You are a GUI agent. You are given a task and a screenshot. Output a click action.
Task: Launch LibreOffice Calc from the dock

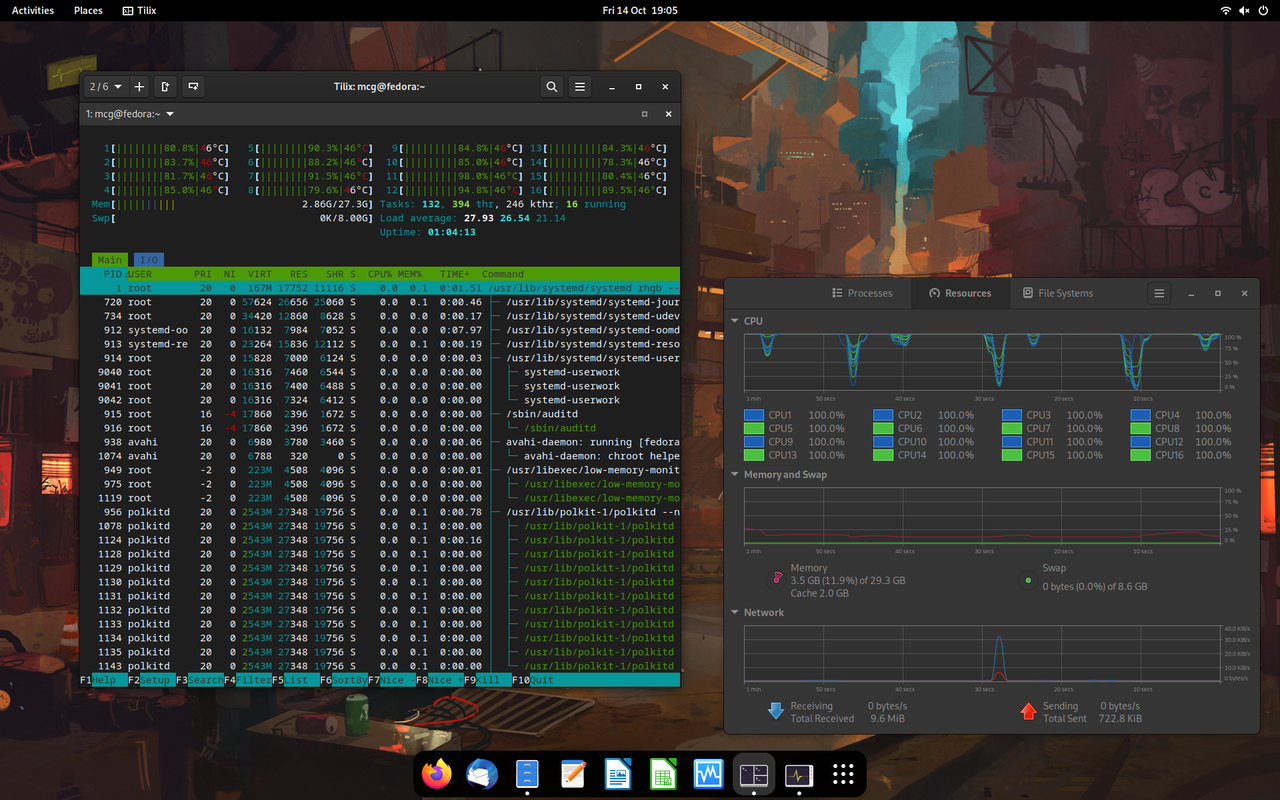pos(662,773)
